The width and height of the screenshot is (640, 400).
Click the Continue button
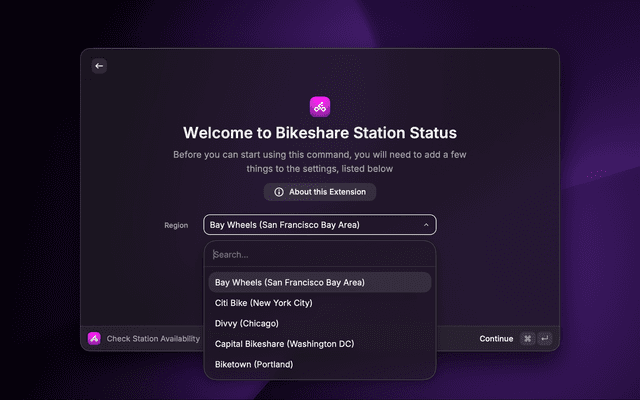496,339
